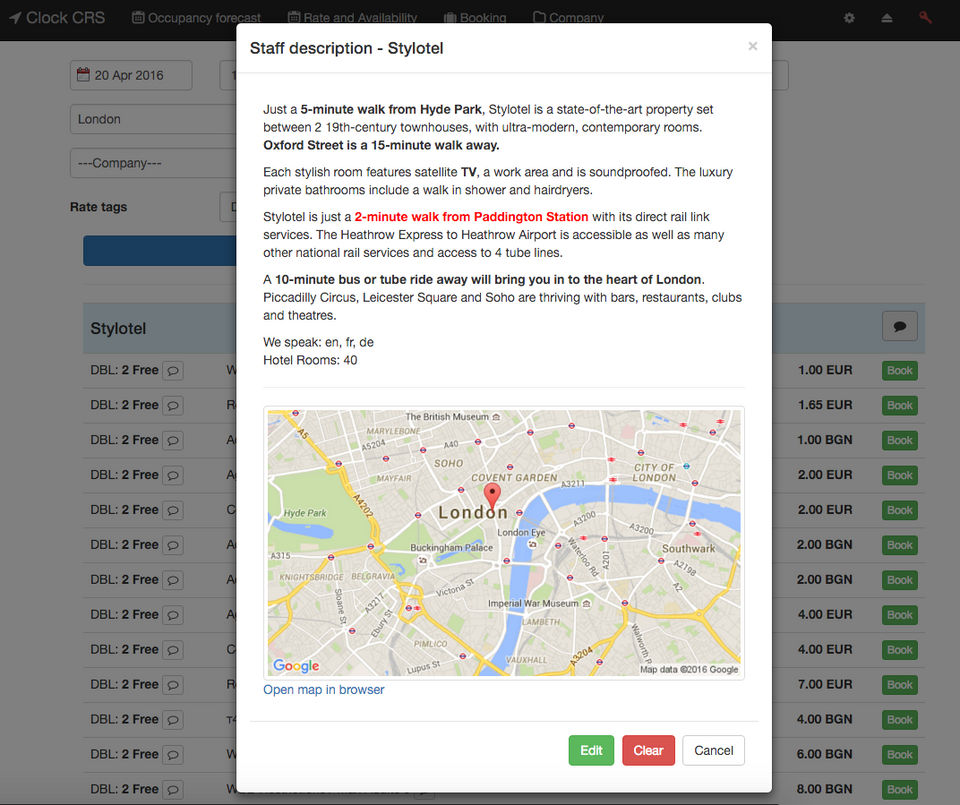The image size is (960, 805).
Task: Book the 1.00 BGN rate
Action: pyautogui.click(x=899, y=440)
